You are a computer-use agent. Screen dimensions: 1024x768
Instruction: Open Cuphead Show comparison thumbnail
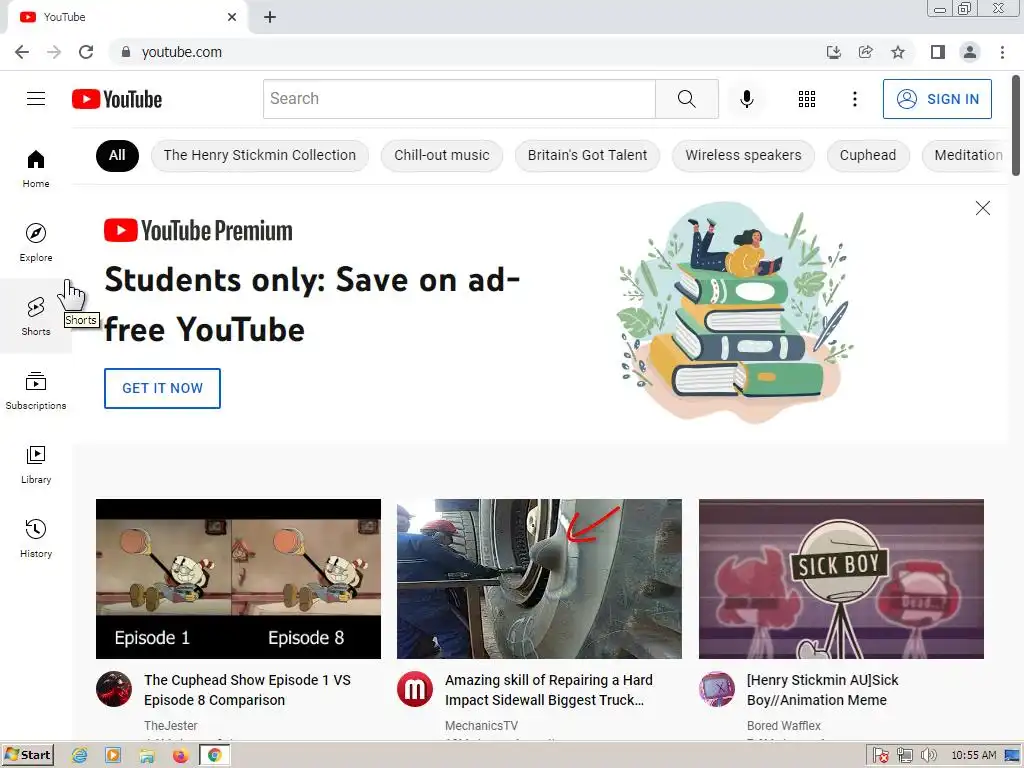point(238,579)
